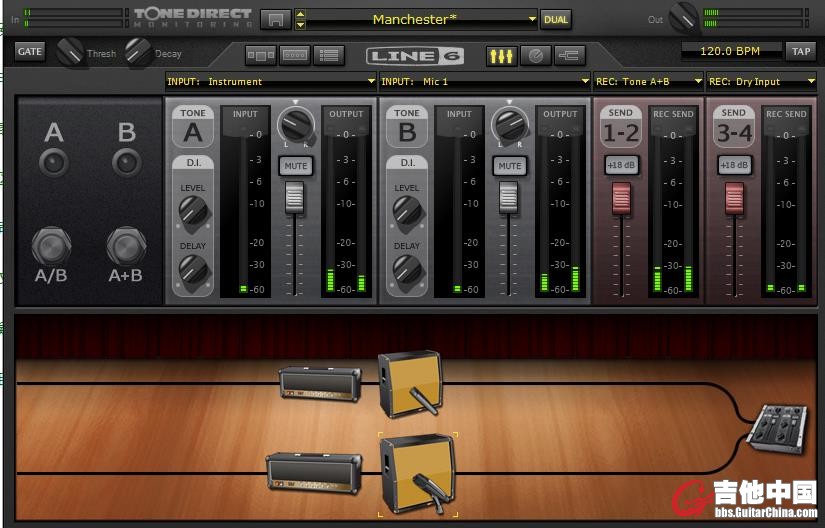Image resolution: width=825 pixels, height=528 pixels.
Task: Mute Tone B channel
Action: (510, 166)
